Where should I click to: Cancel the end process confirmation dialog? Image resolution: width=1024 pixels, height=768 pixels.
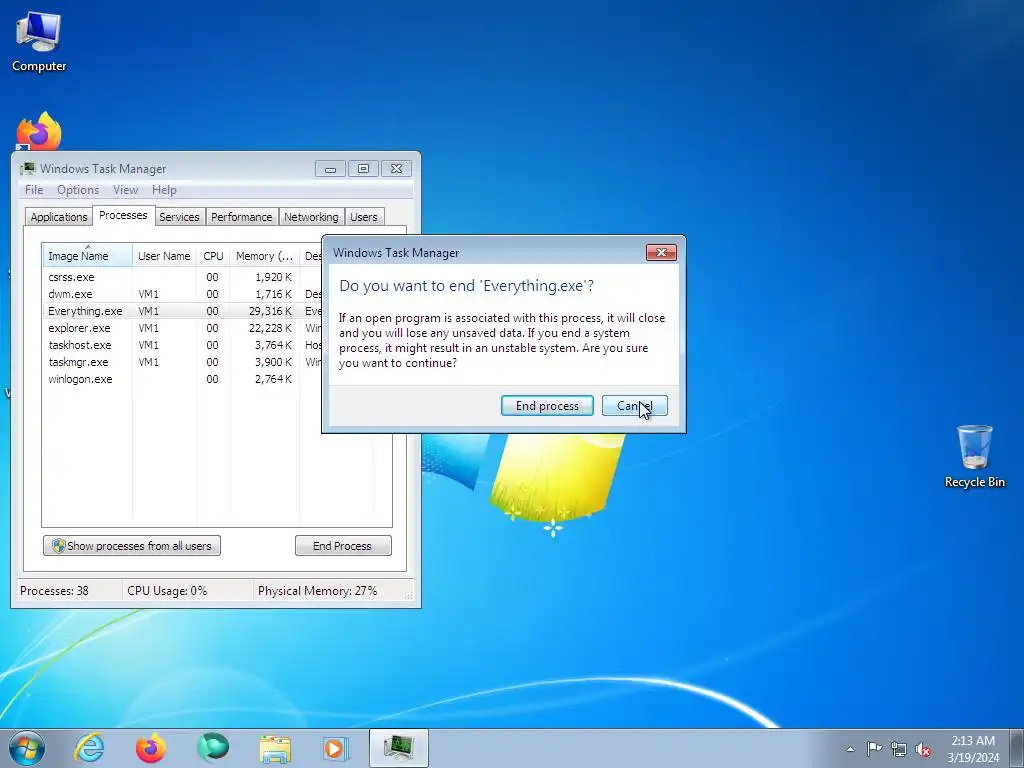pyautogui.click(x=635, y=406)
